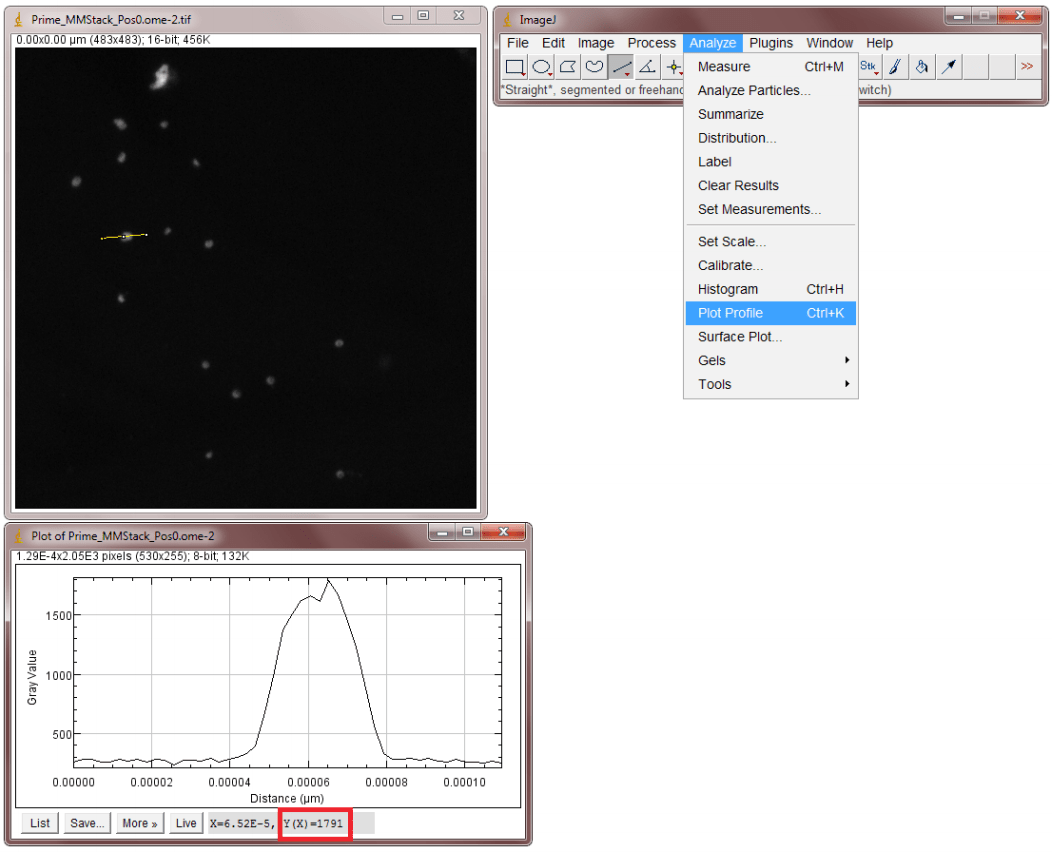Toggle the Live button in plot window
1054x853 pixels.
(186, 823)
